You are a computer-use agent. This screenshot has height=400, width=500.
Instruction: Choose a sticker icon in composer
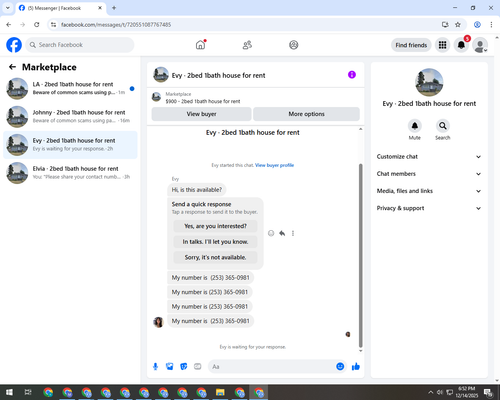pos(184,367)
